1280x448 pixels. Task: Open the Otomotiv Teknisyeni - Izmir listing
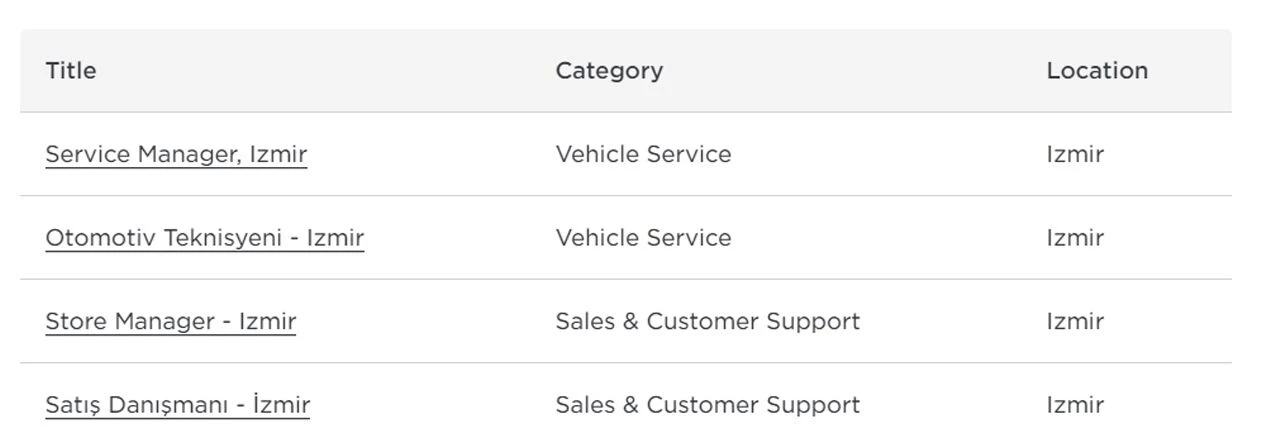pyautogui.click(x=204, y=238)
